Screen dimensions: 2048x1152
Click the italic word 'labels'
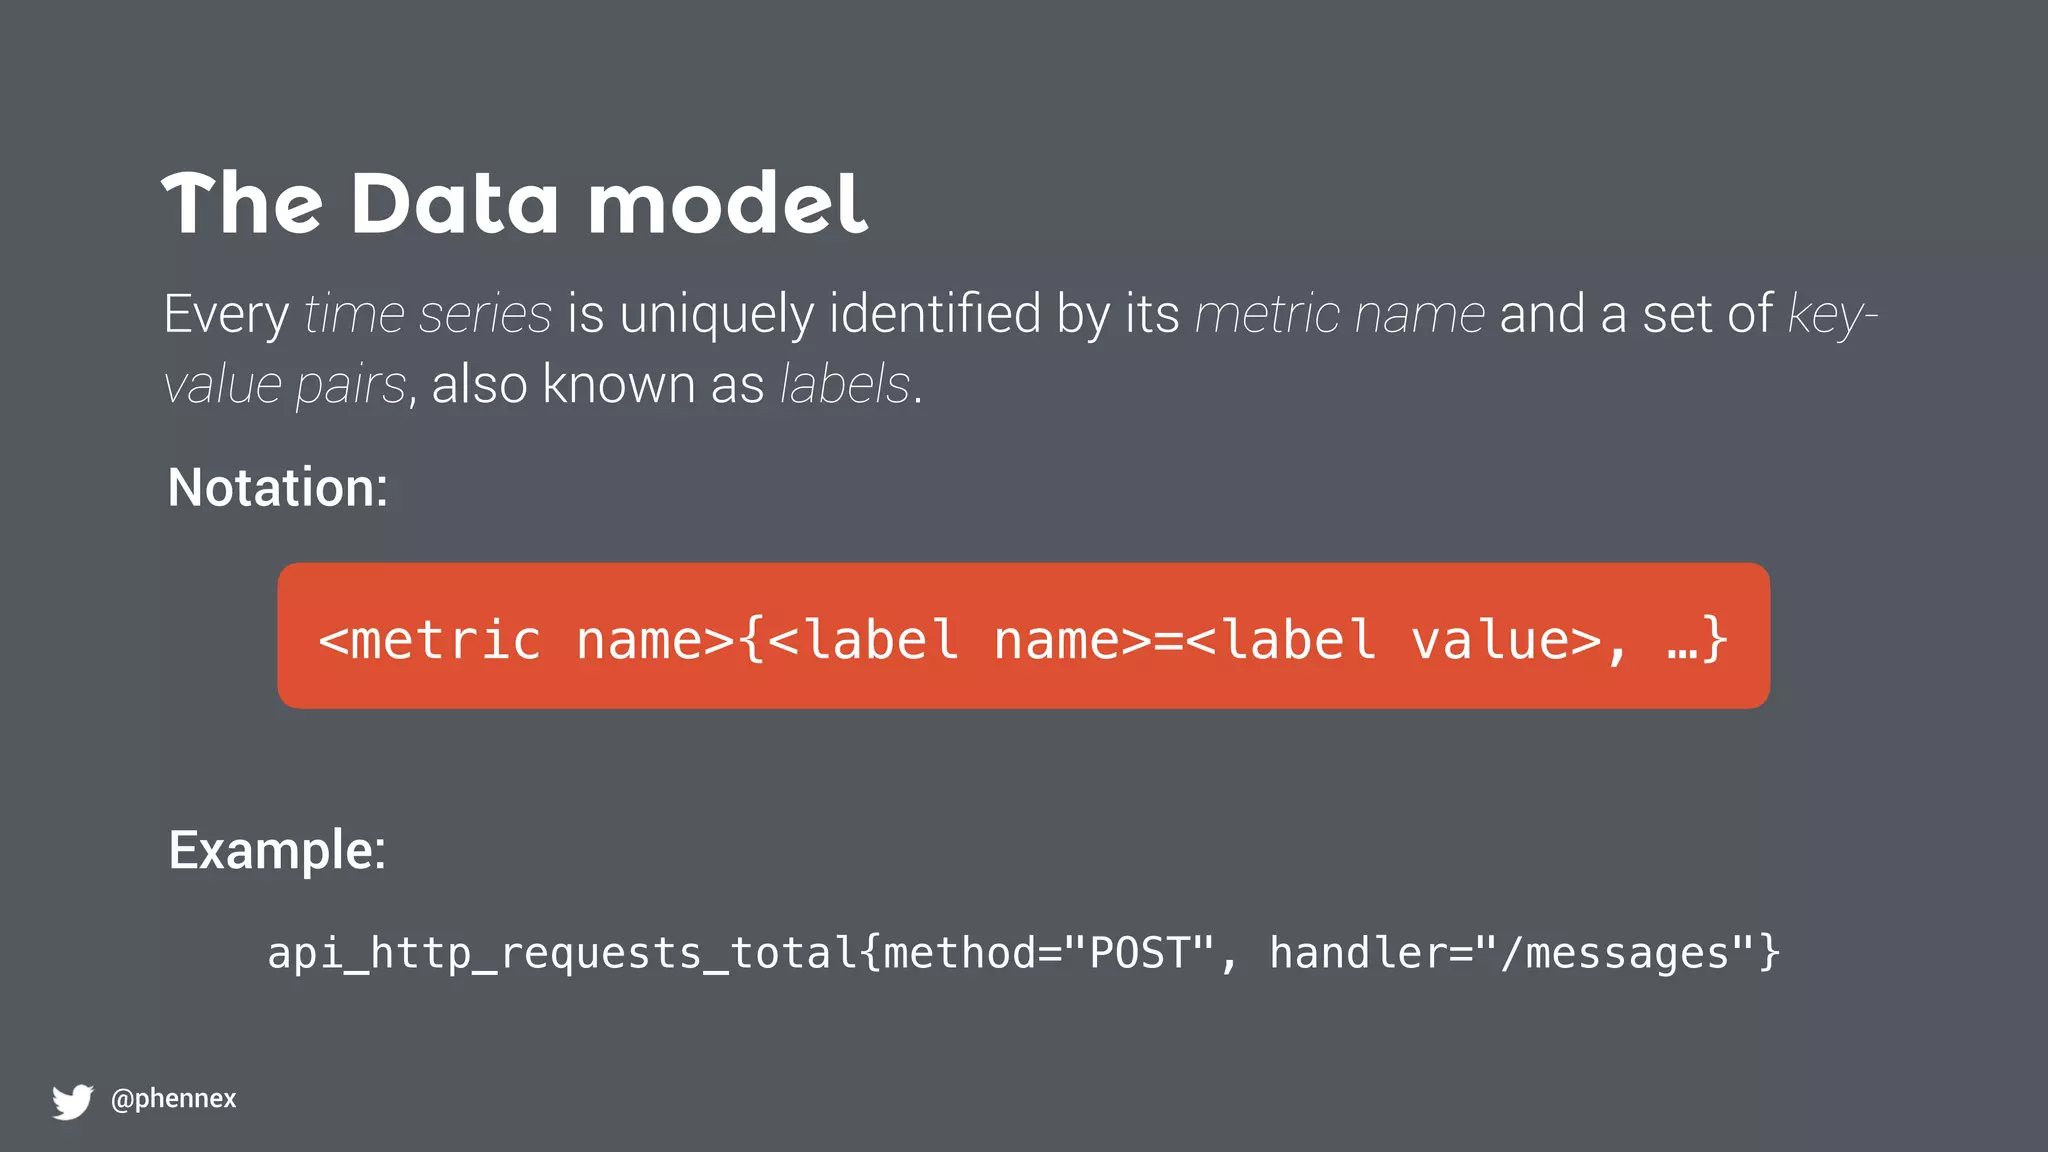(845, 385)
